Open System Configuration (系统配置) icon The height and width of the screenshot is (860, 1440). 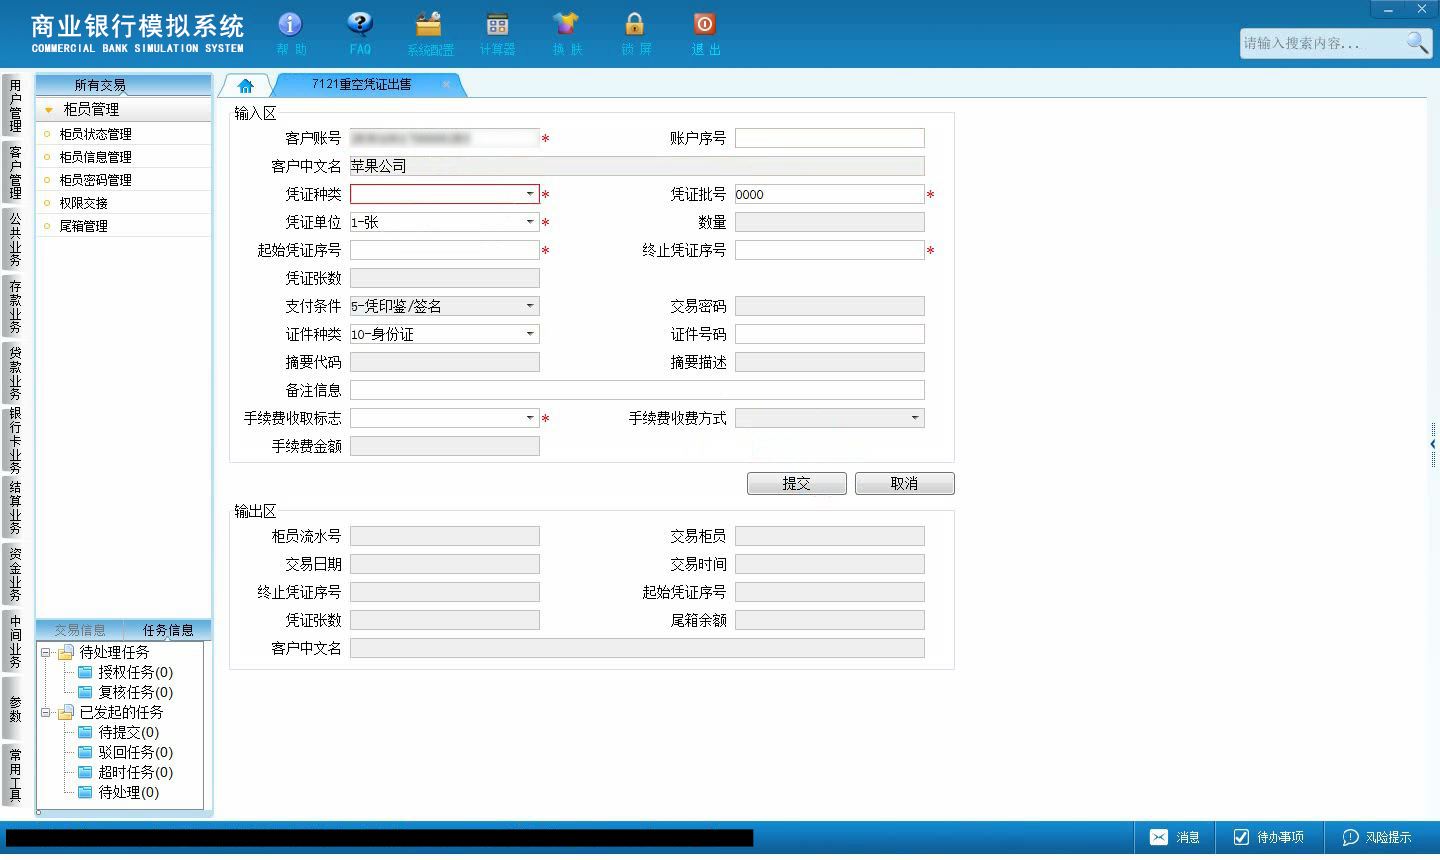tap(429, 33)
